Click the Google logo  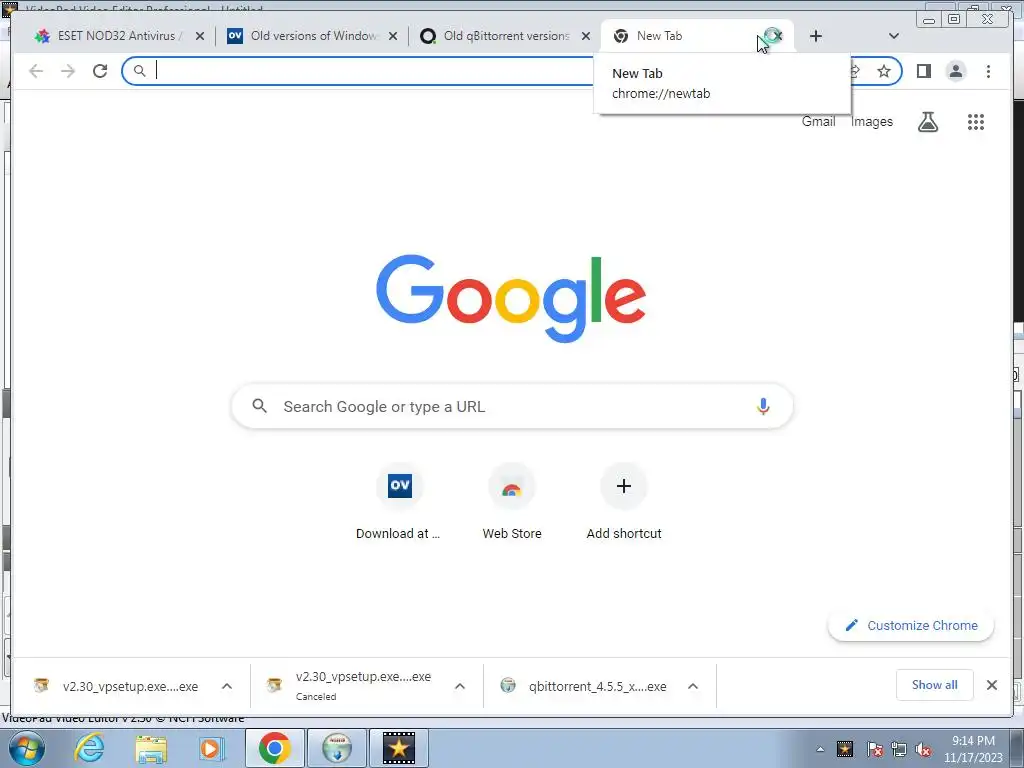pos(511,298)
